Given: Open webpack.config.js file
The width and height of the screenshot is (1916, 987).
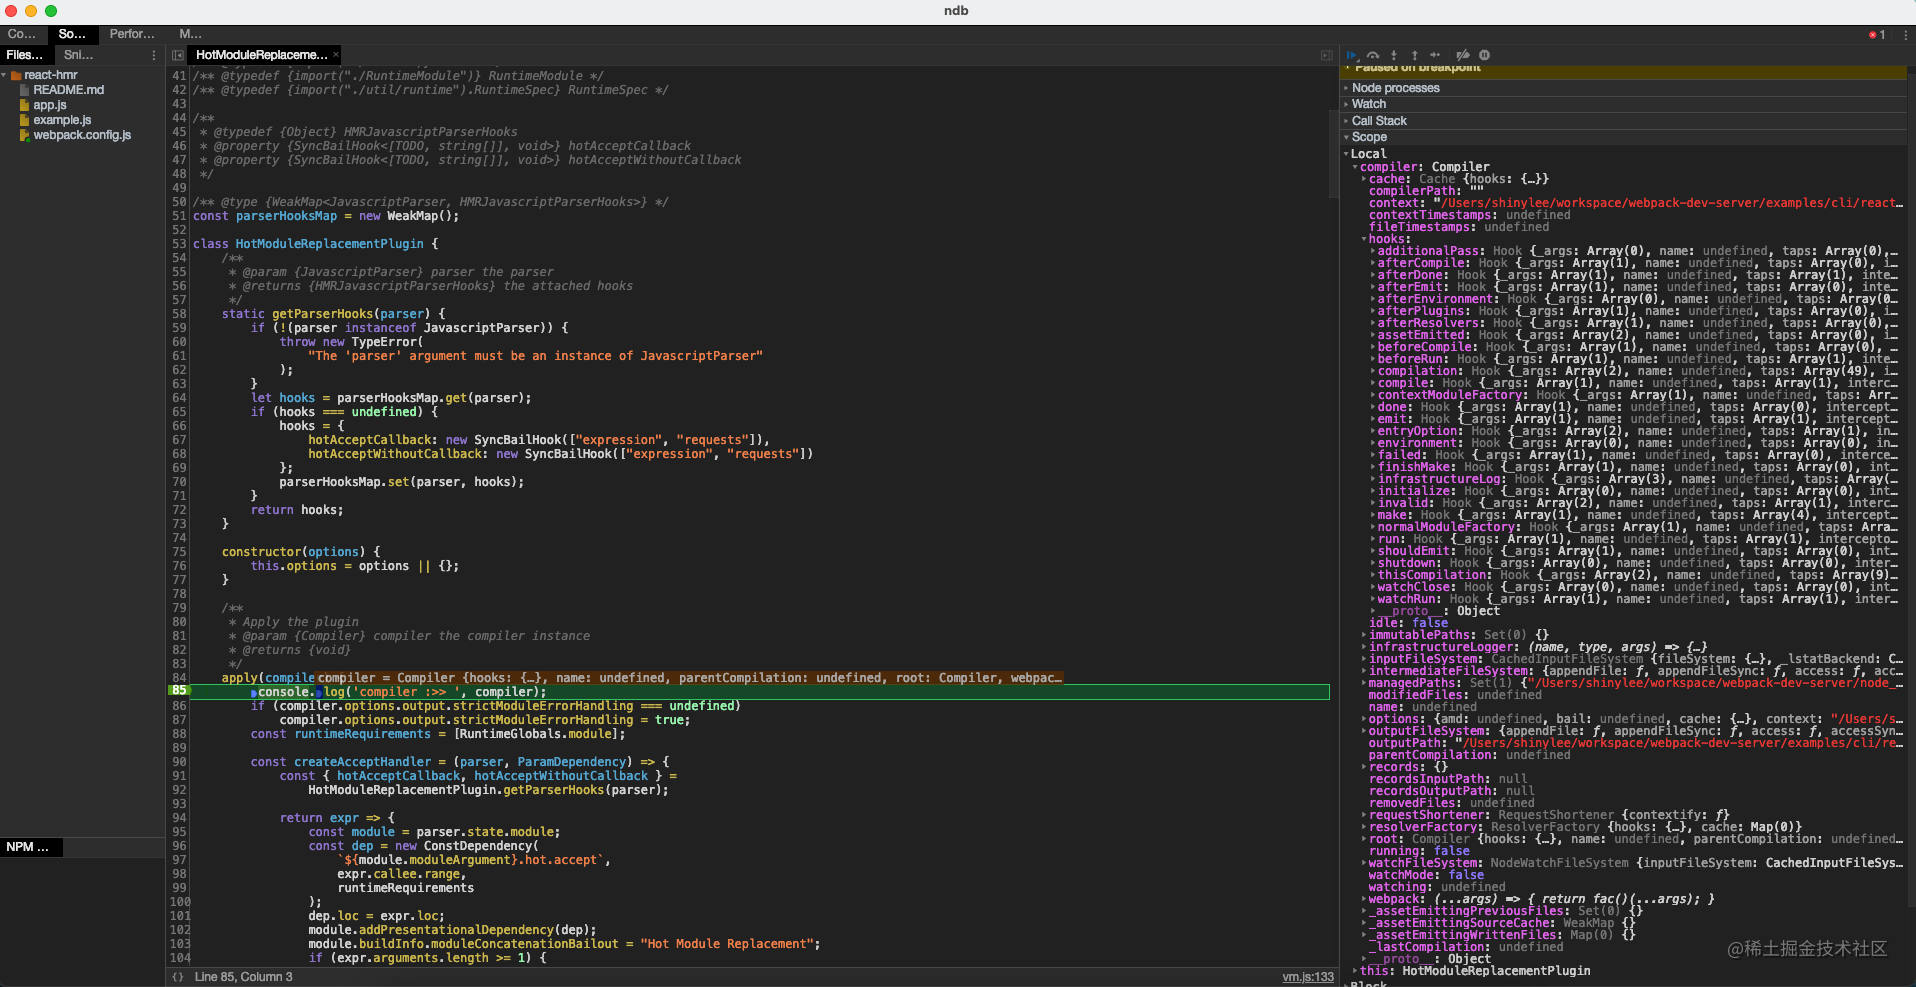Looking at the screenshot, I should click(82, 135).
